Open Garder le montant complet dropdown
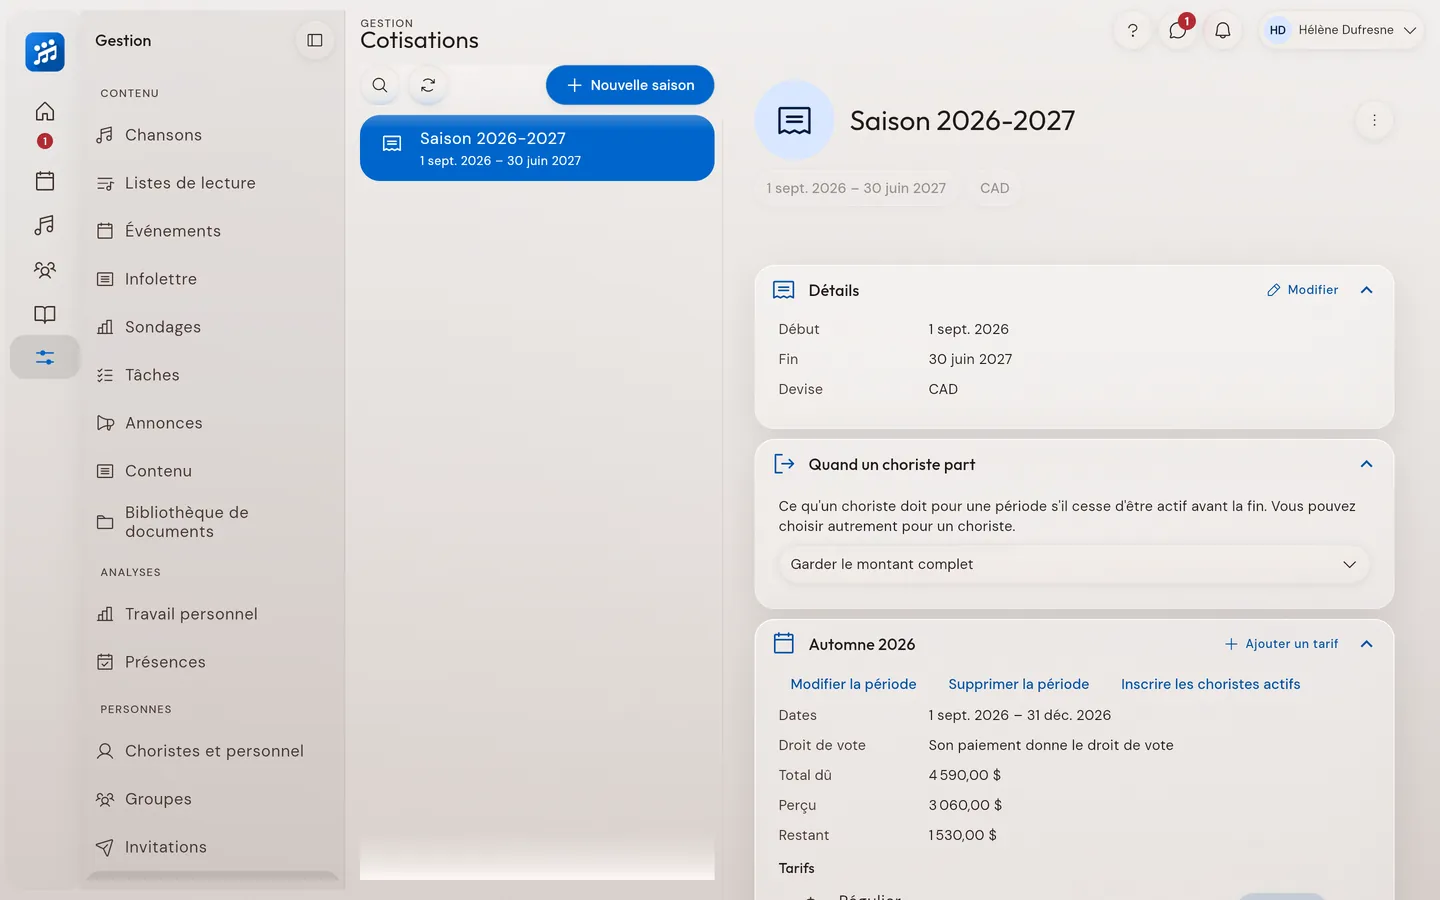The width and height of the screenshot is (1440, 900). click(1073, 564)
